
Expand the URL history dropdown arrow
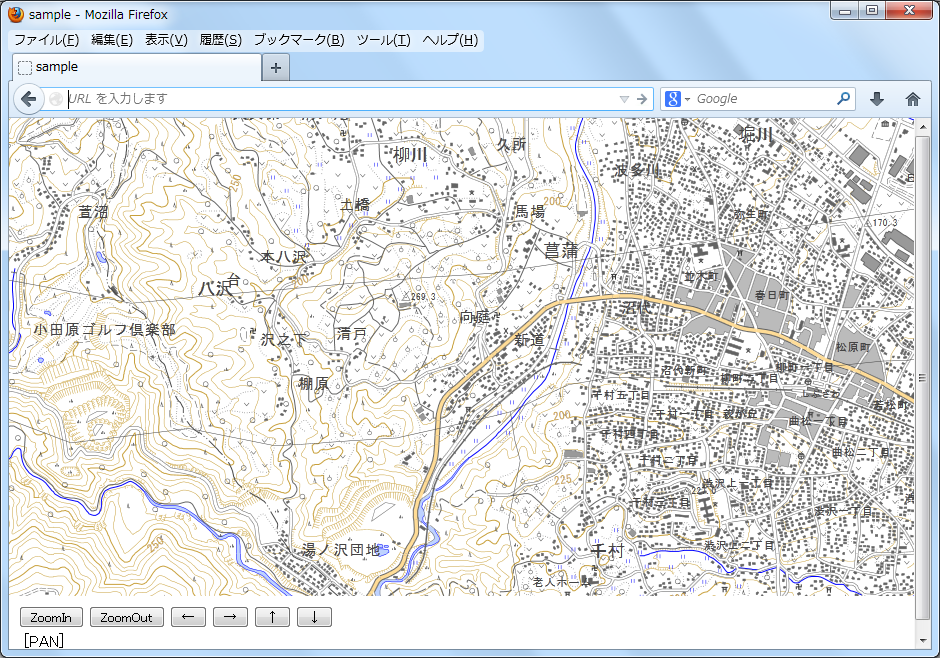point(624,99)
